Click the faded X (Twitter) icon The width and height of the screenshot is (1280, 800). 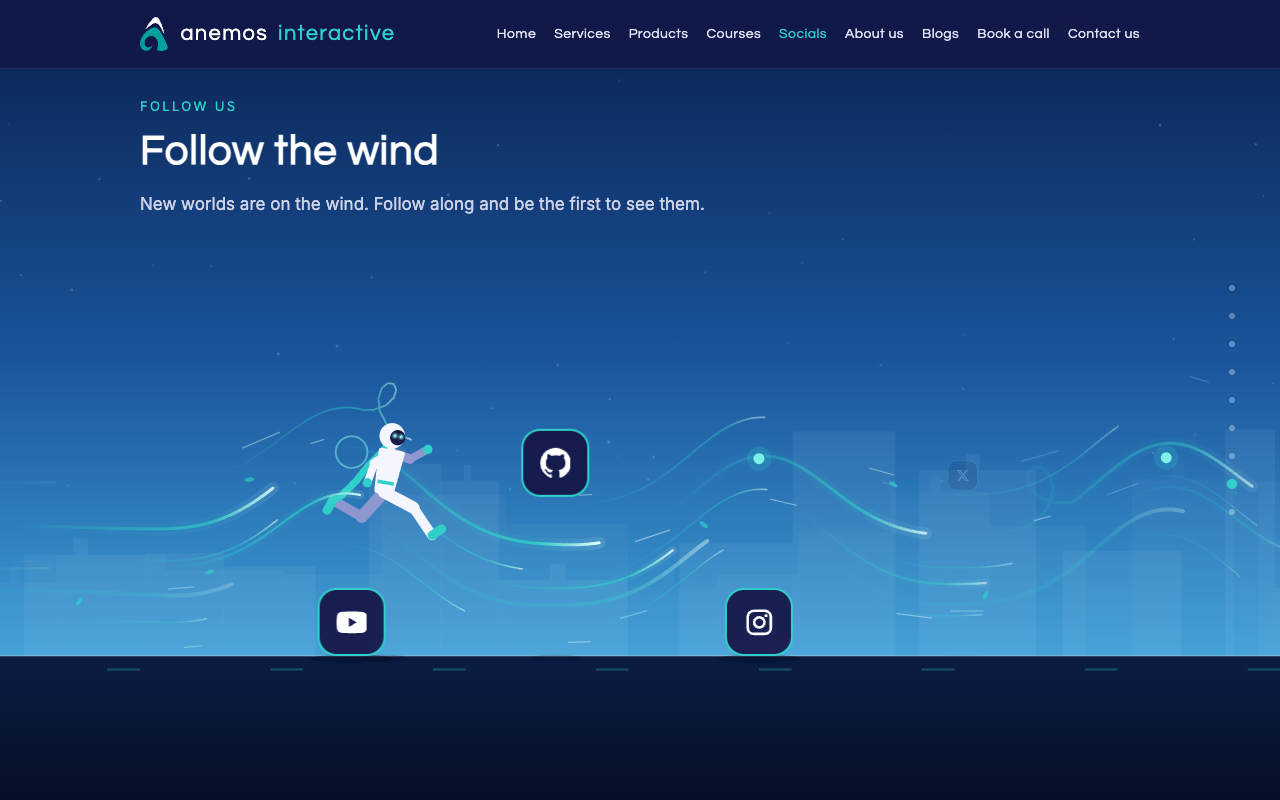pos(962,476)
